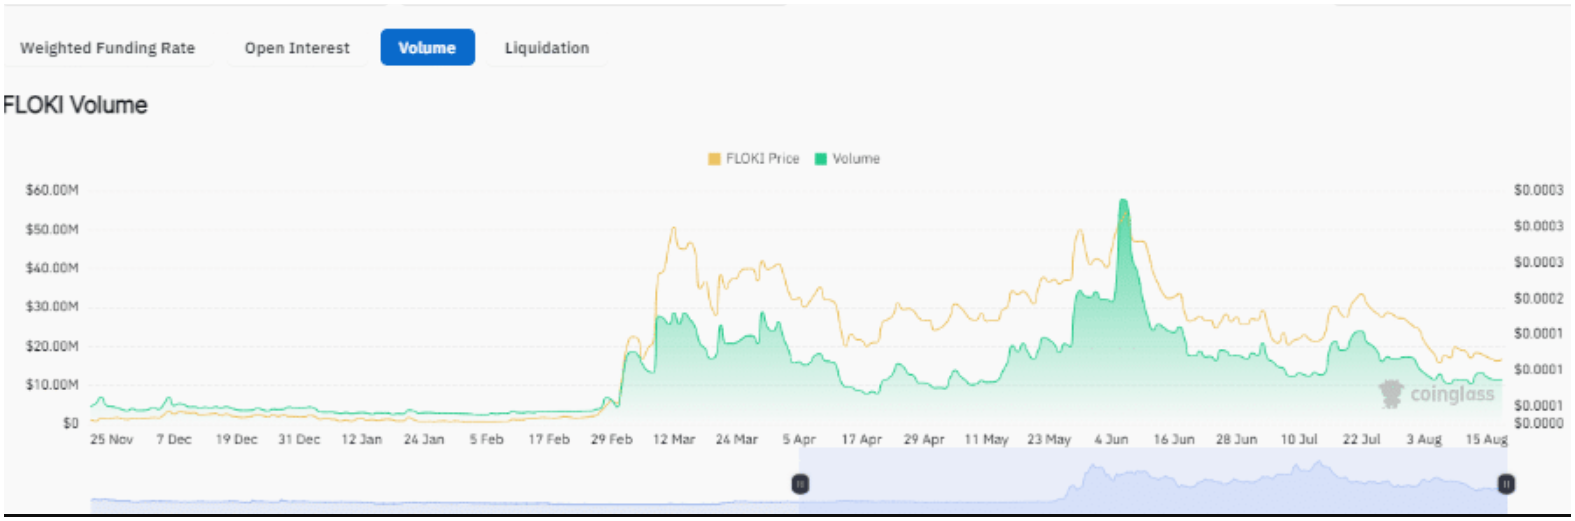Click the 5 Apr date label
The height and width of the screenshot is (521, 1575).
(799, 439)
